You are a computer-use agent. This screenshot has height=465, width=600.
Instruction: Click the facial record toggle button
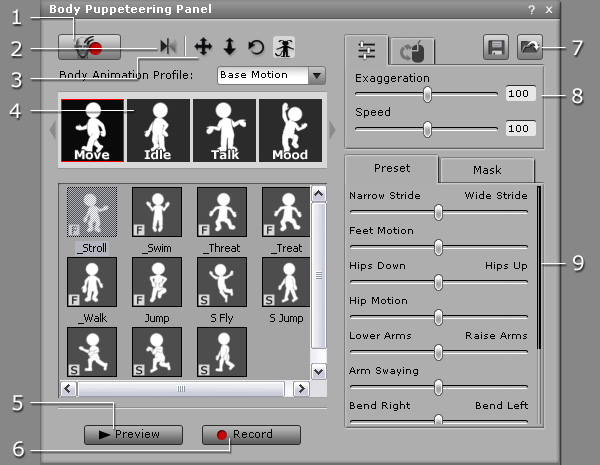pyautogui.click(x=90, y=47)
